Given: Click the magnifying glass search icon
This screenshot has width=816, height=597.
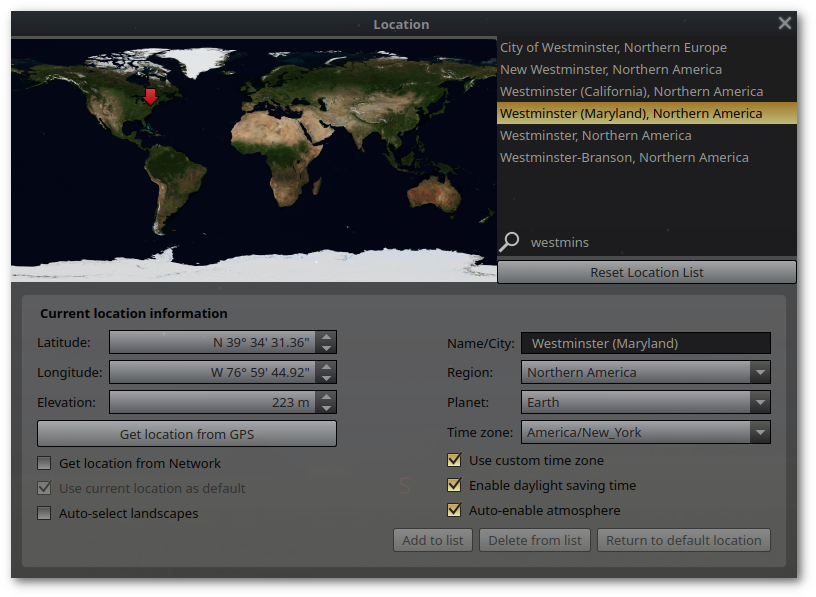Looking at the screenshot, I should coord(509,242).
